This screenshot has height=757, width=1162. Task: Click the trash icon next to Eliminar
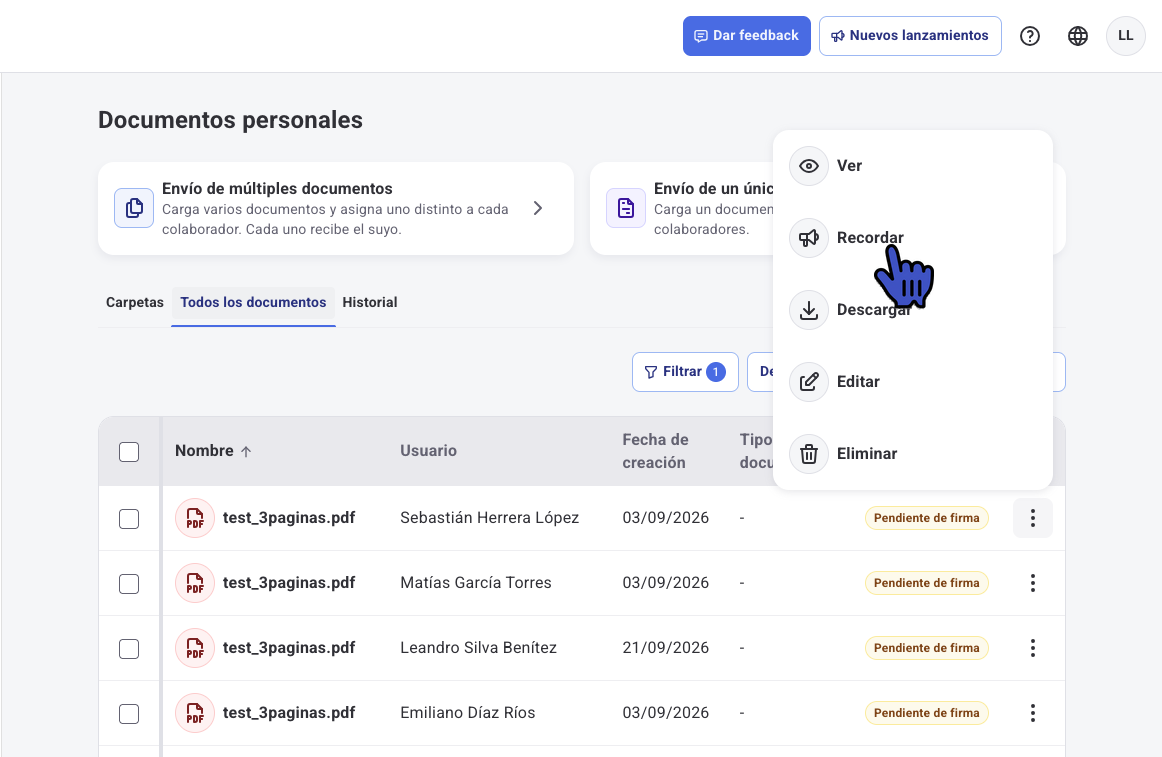(809, 453)
